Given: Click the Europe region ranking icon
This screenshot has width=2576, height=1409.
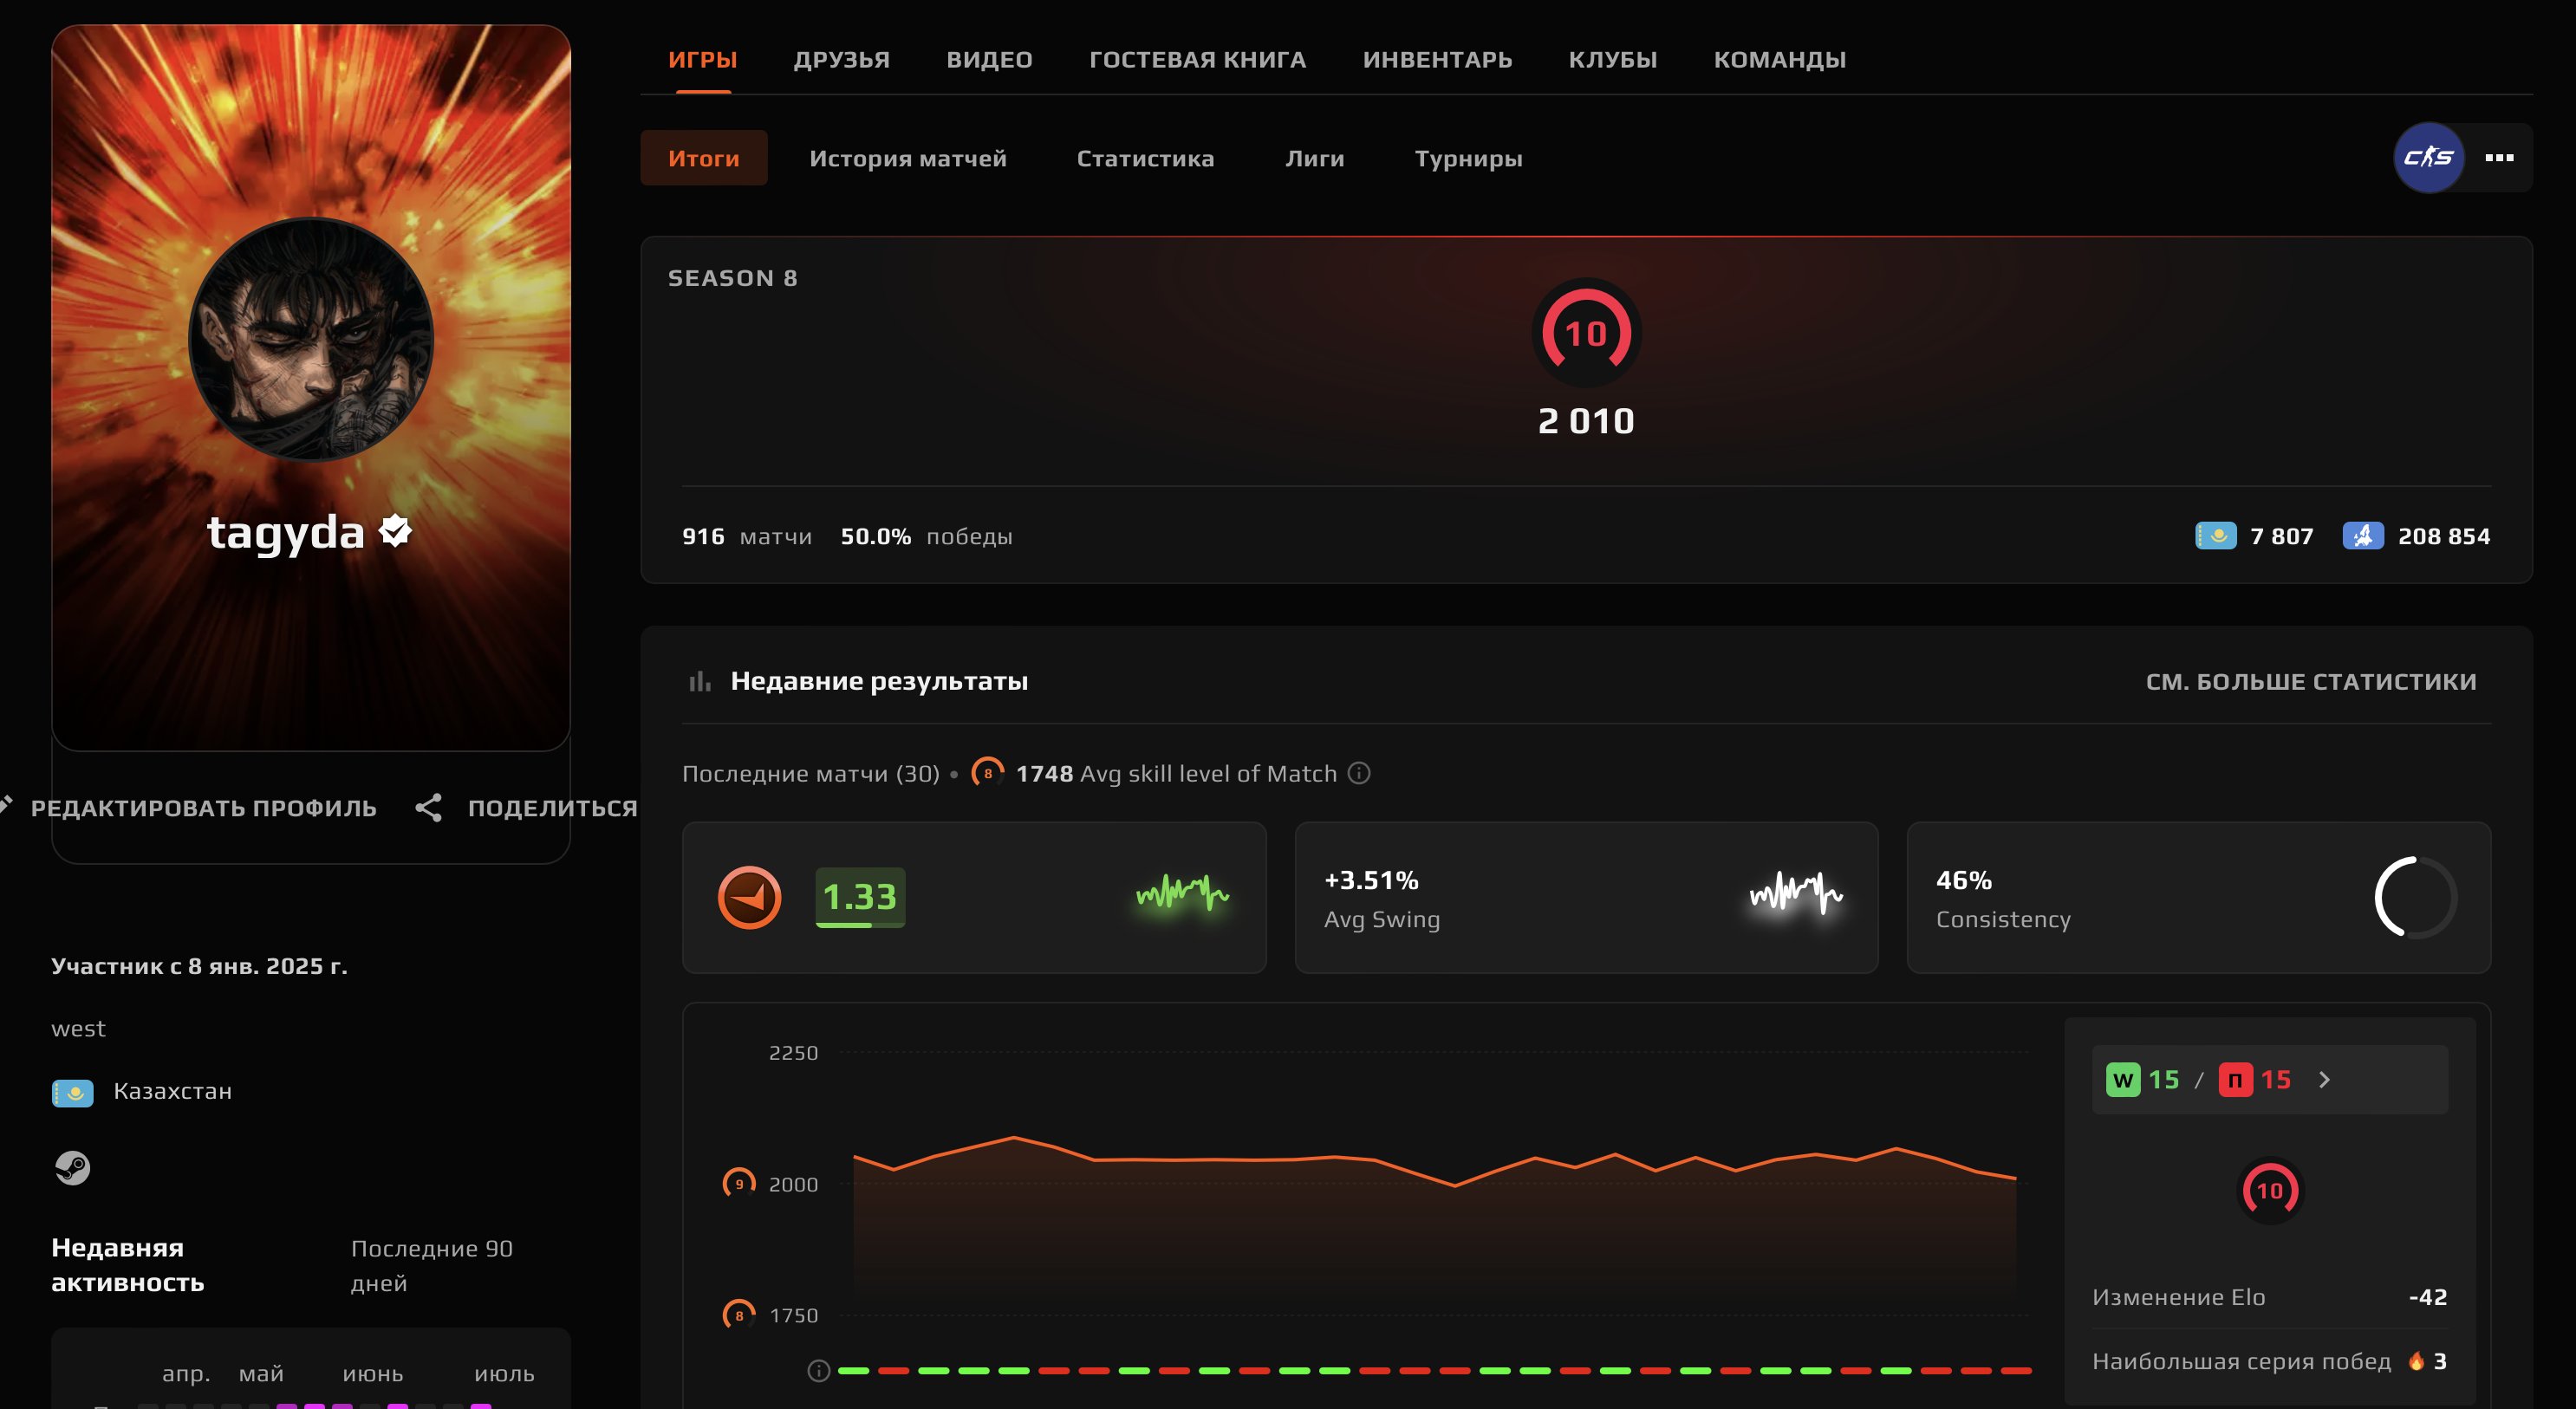Looking at the screenshot, I should (x=2362, y=536).
